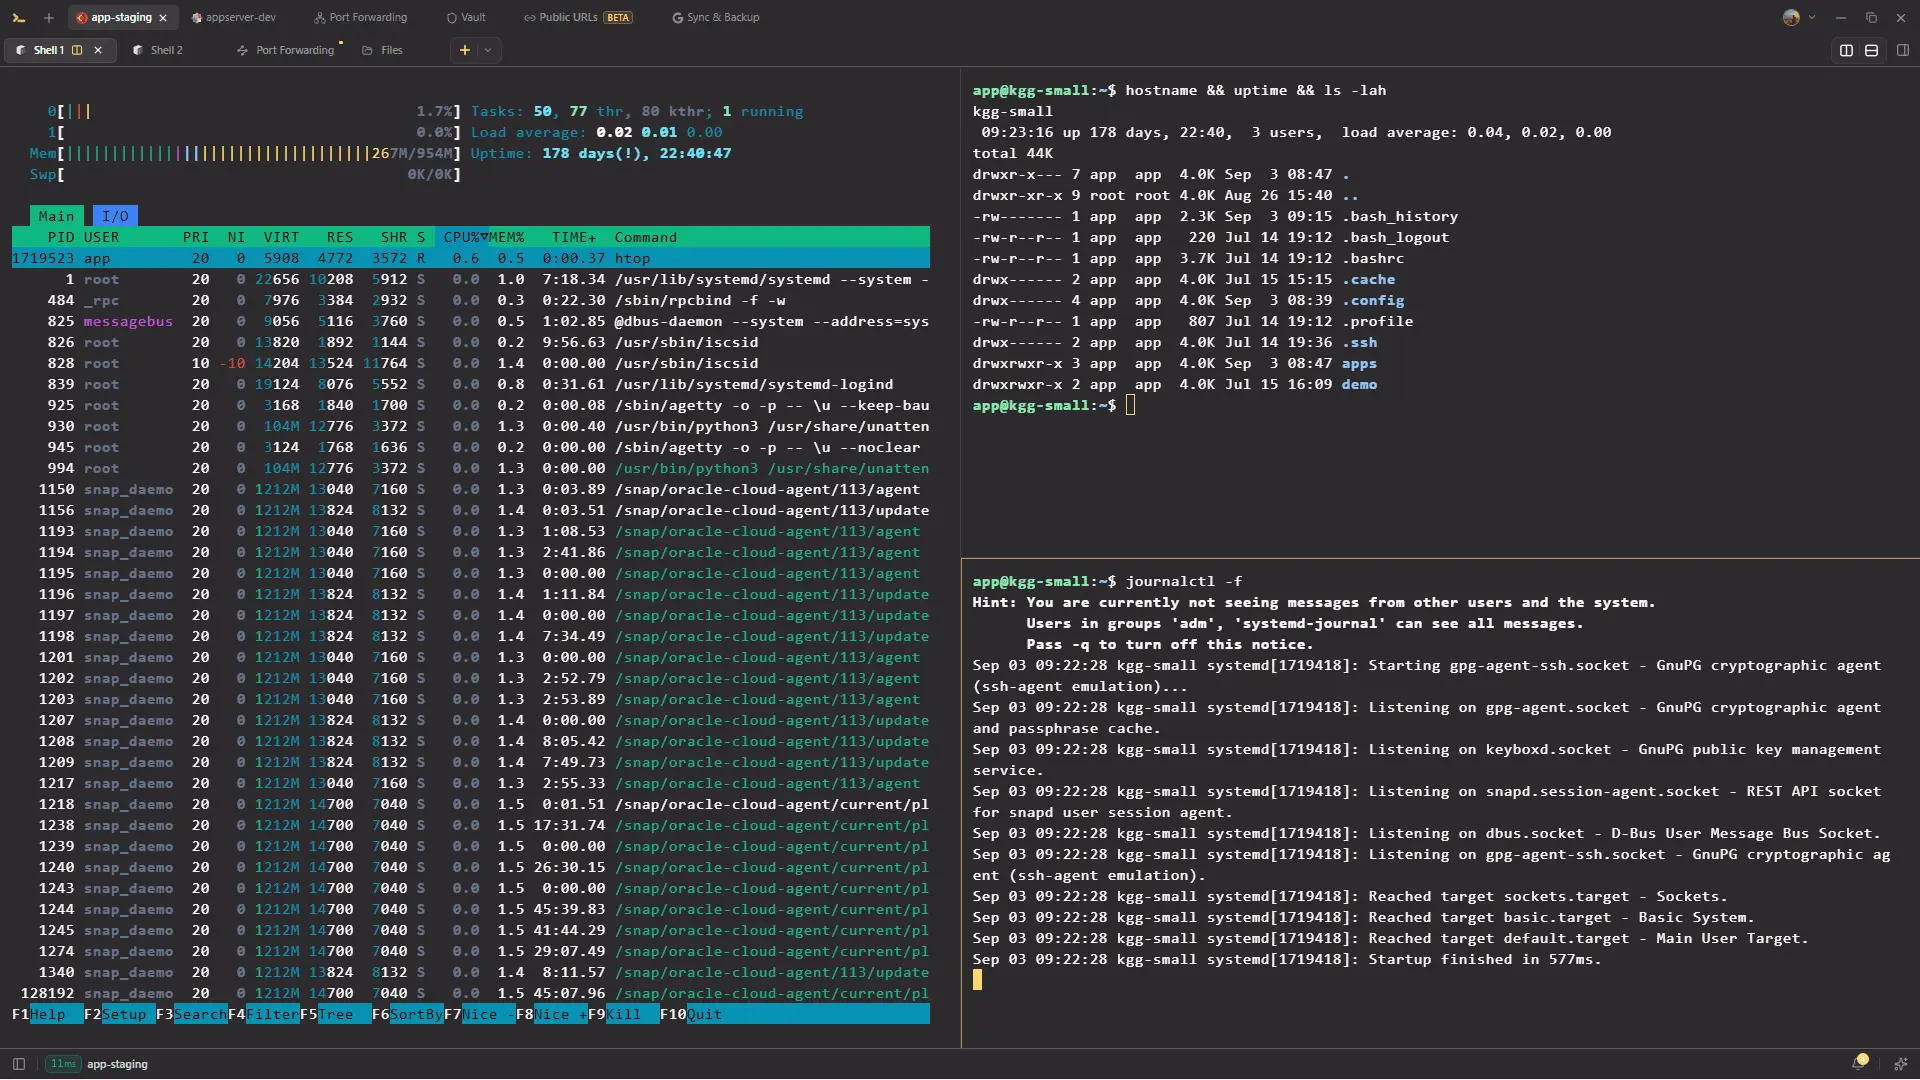This screenshot has height=1080, width=1920.
Task: Click the Files folder icon
Action: pyautogui.click(x=368, y=50)
